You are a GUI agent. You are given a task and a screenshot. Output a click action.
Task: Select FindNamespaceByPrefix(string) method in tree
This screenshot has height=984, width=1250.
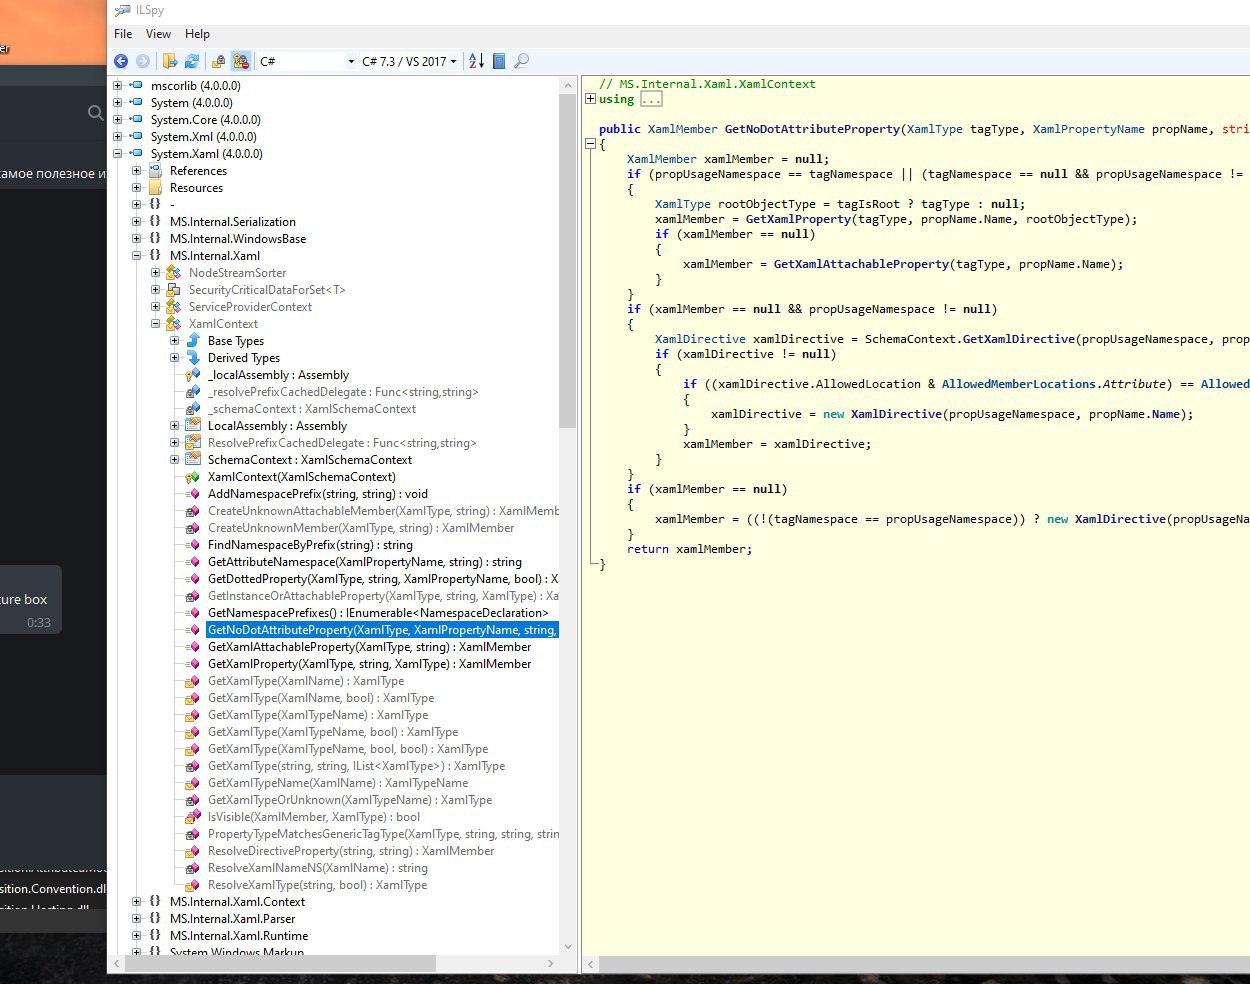coord(310,545)
